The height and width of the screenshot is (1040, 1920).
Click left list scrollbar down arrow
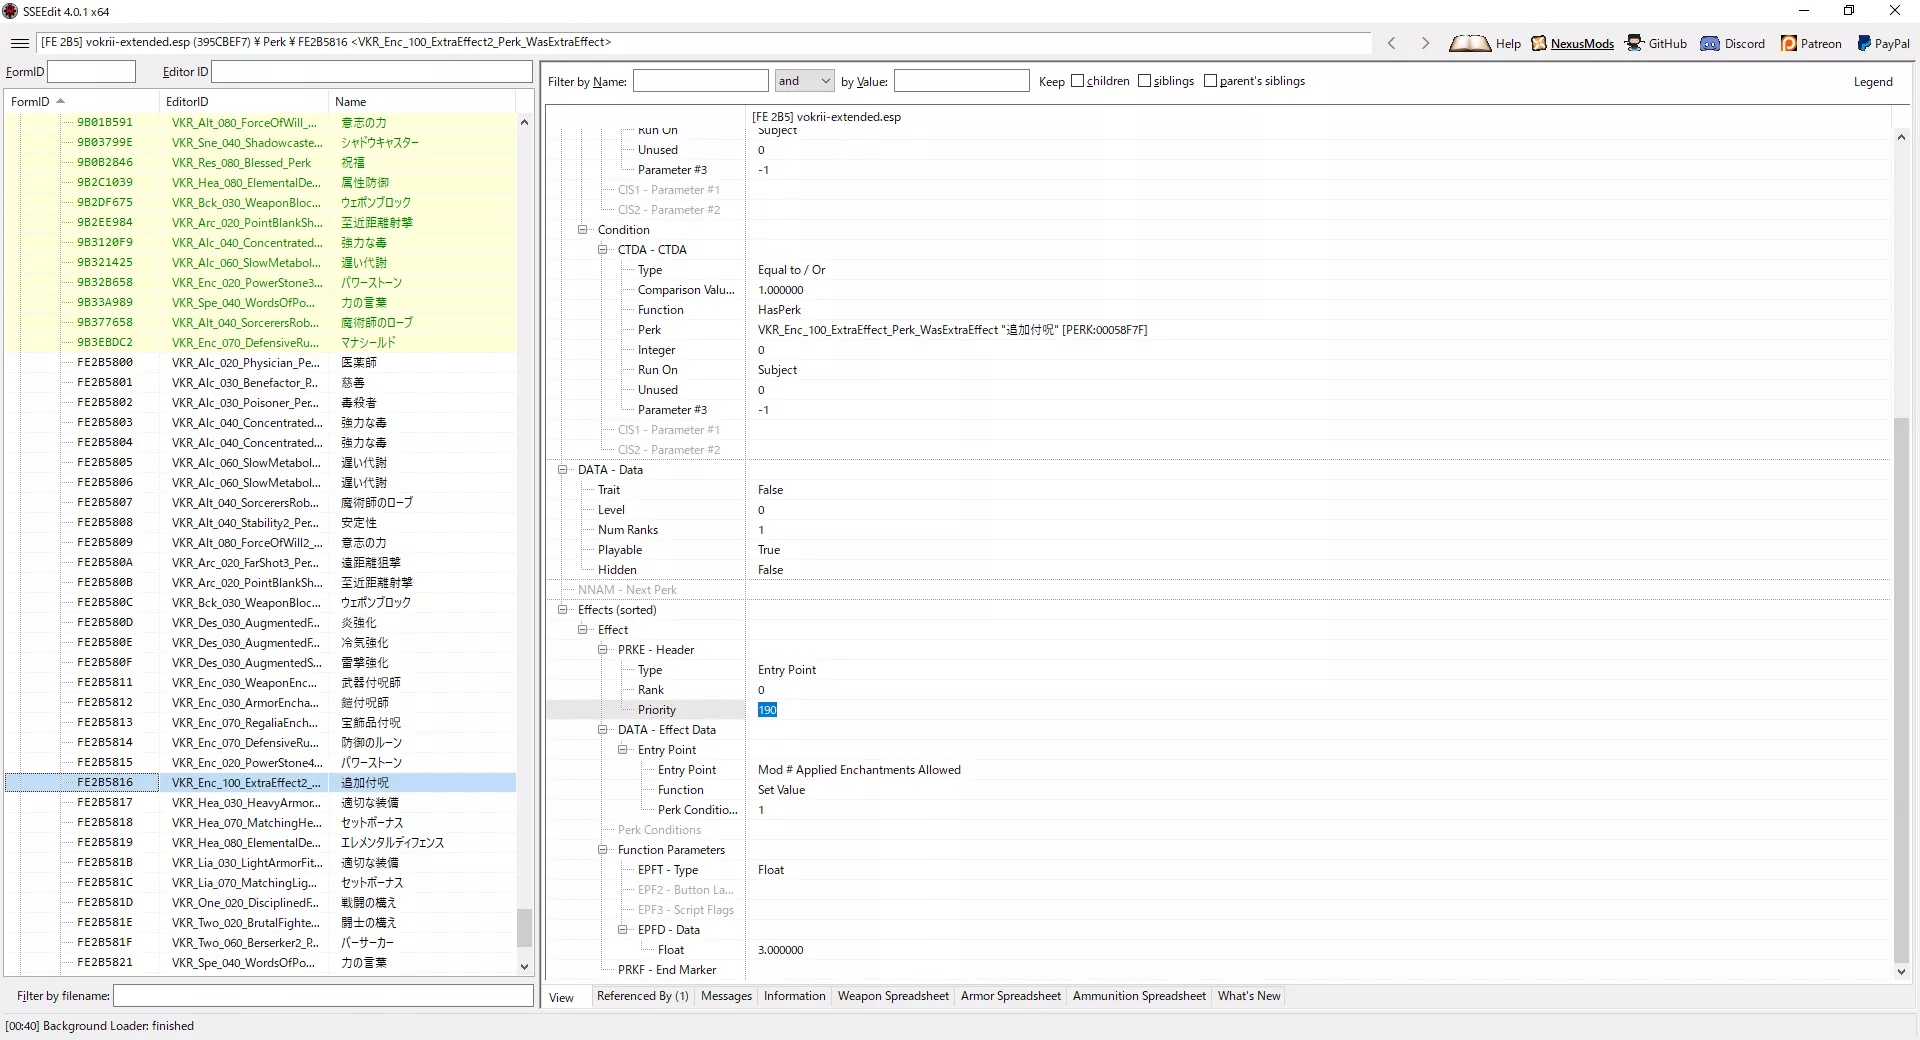tap(524, 967)
